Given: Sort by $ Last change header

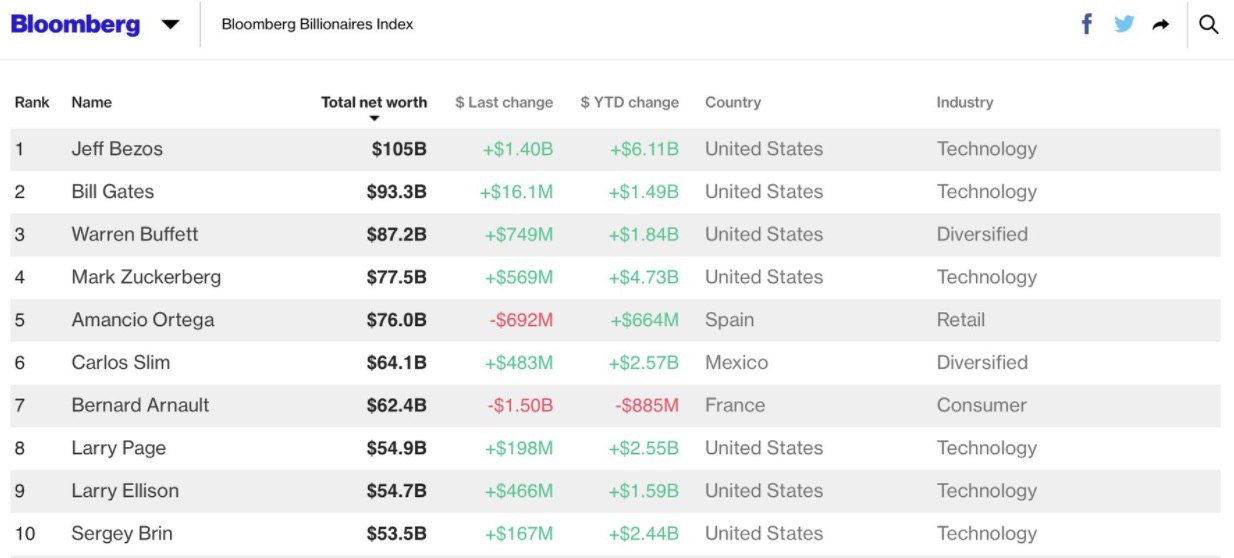Looking at the screenshot, I should pos(504,102).
